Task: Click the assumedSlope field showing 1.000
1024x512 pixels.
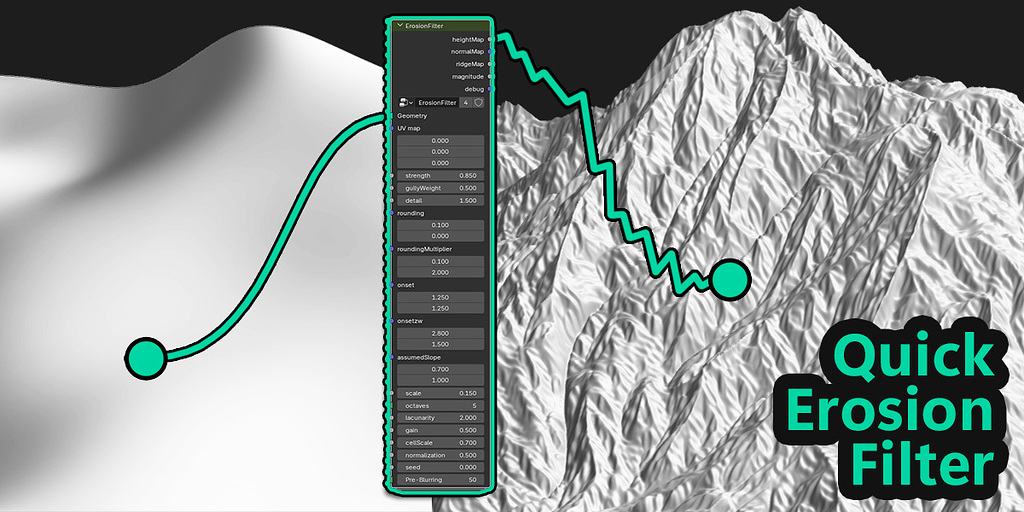Action: [441, 381]
